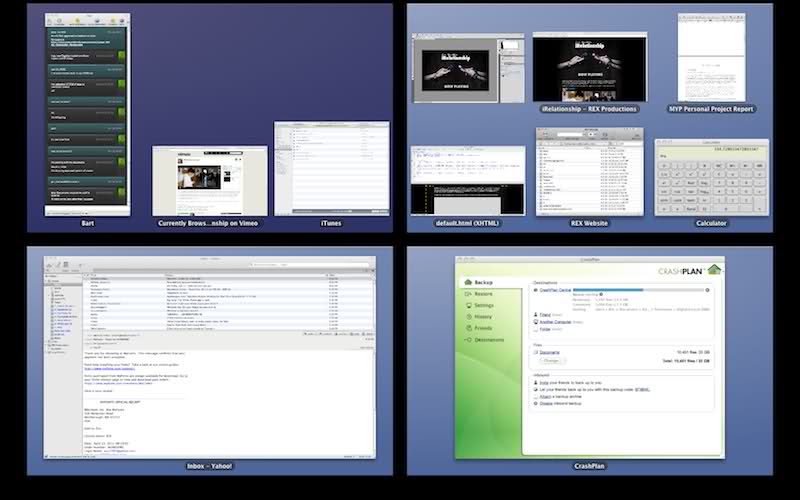Click the search field in the Inbox window
The image size is (800, 500).
(309, 265)
